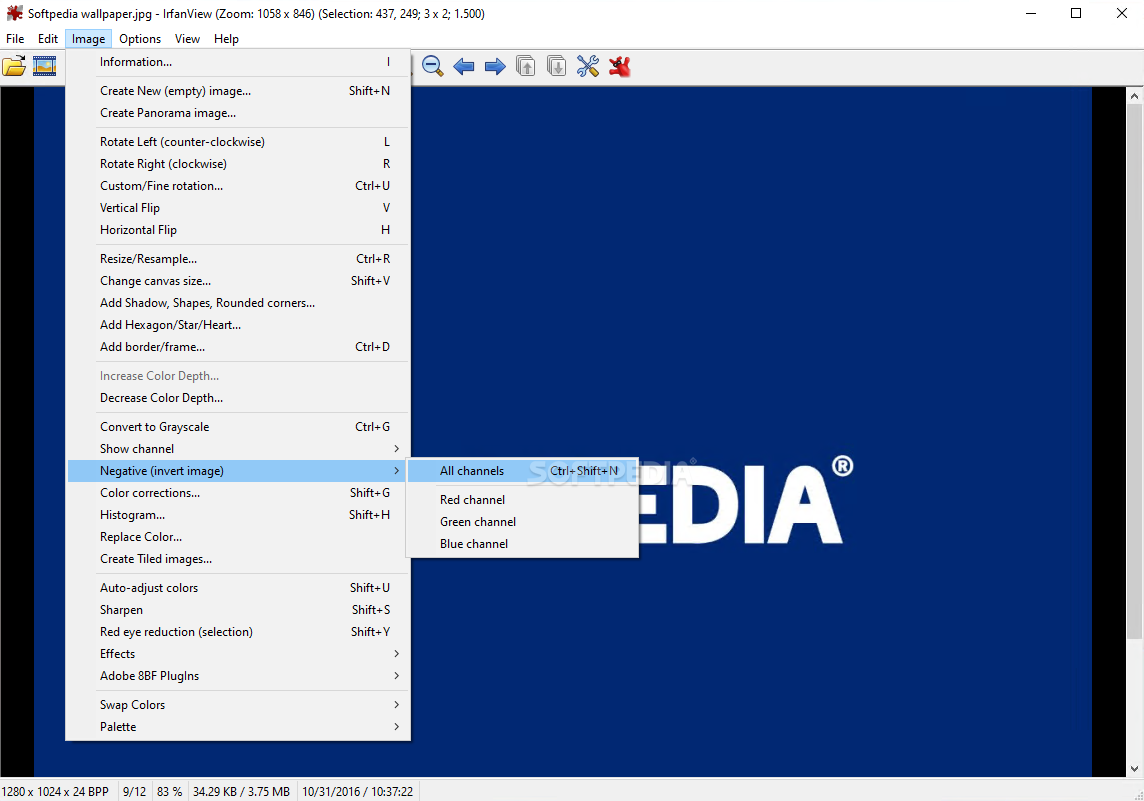
Task: Click the vertical scrollbar thumb
Action: (1135, 372)
